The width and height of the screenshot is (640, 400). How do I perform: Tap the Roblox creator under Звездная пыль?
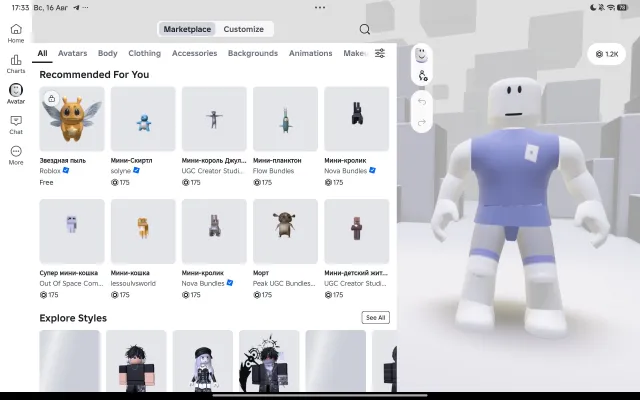pos(50,171)
